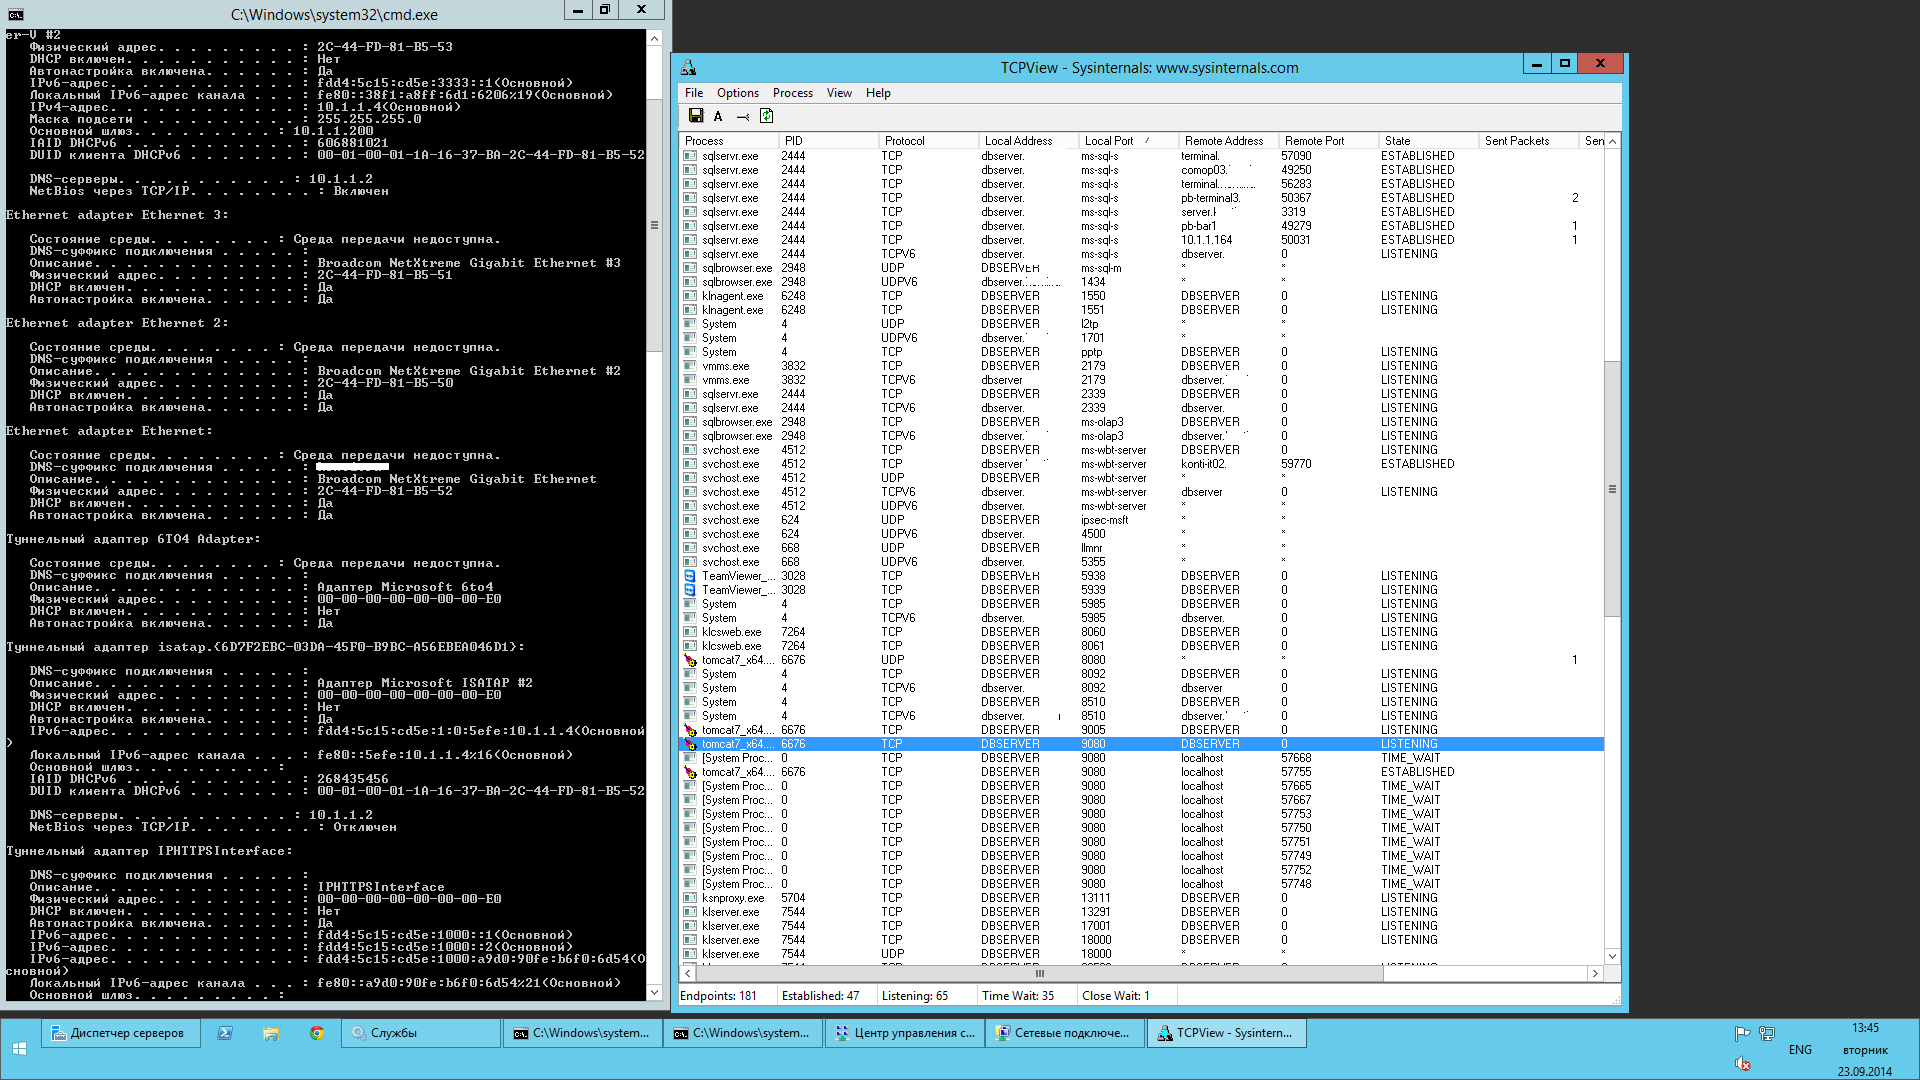Switch to the Центр управления taskbar window
This screenshot has height=1080, width=1920.
(905, 1033)
